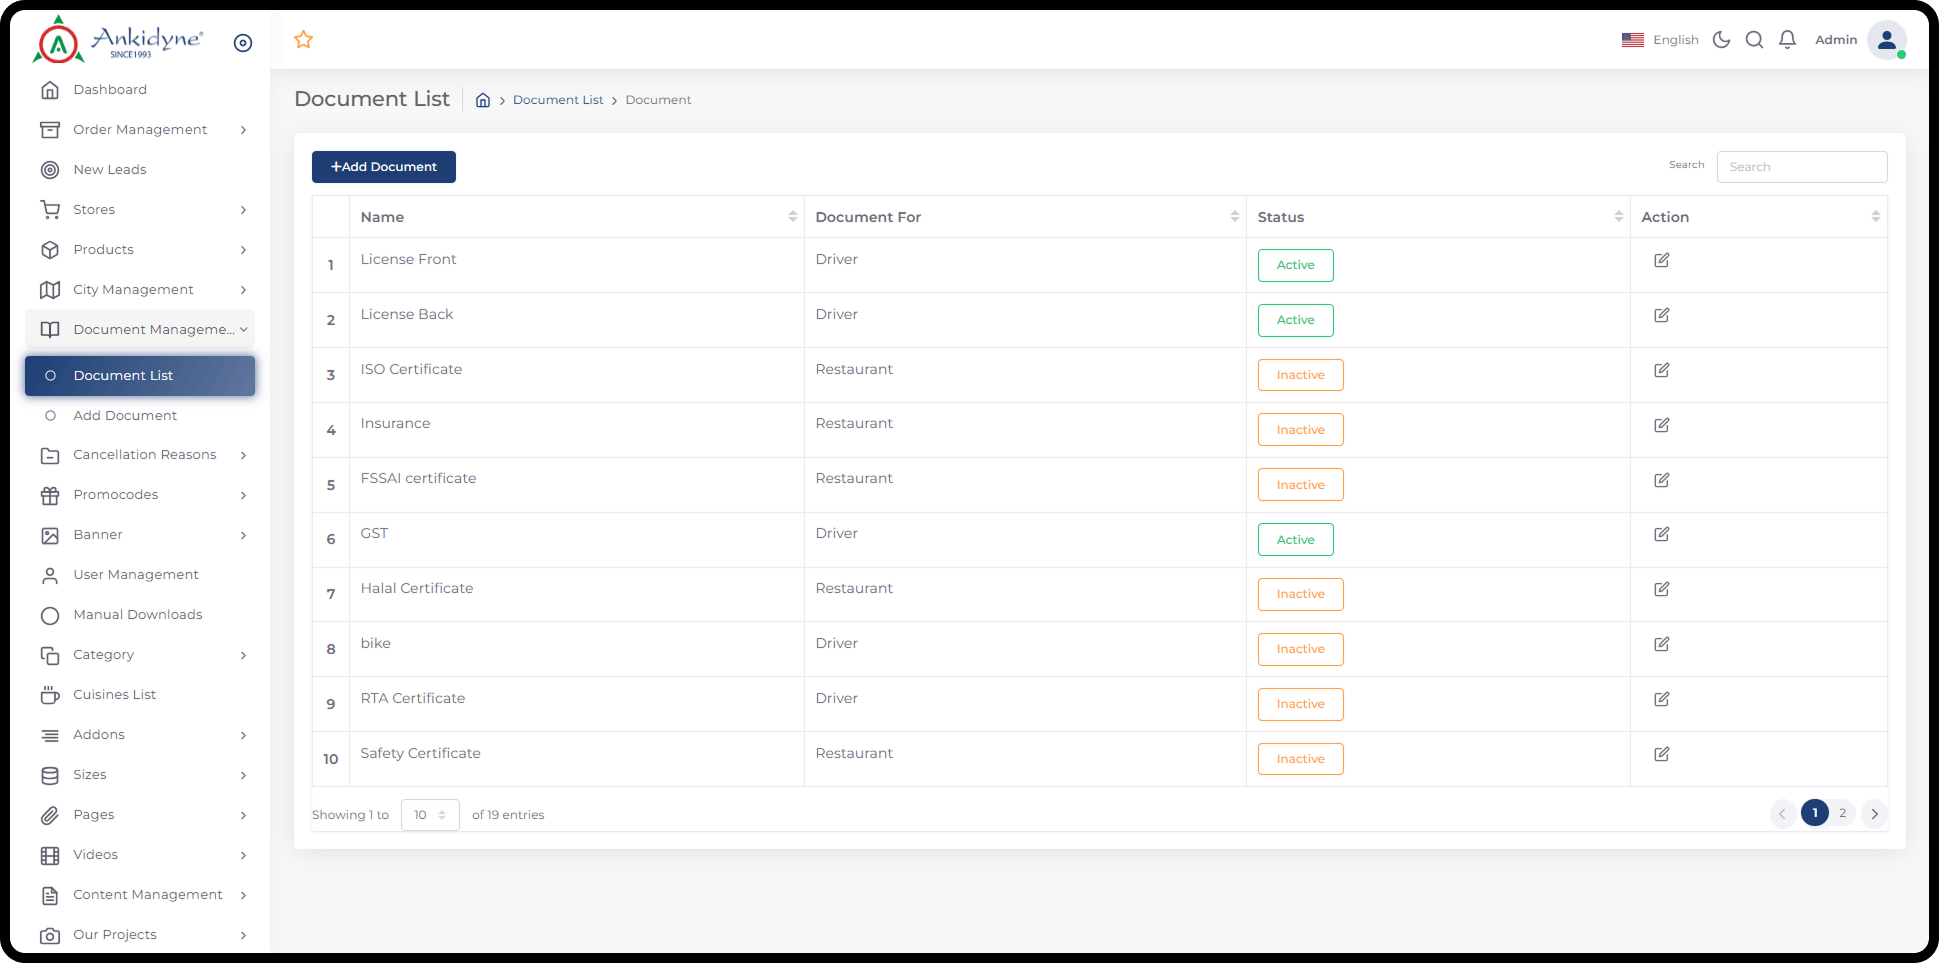Click the home icon in breadcrumb
1939x963 pixels.
483,100
